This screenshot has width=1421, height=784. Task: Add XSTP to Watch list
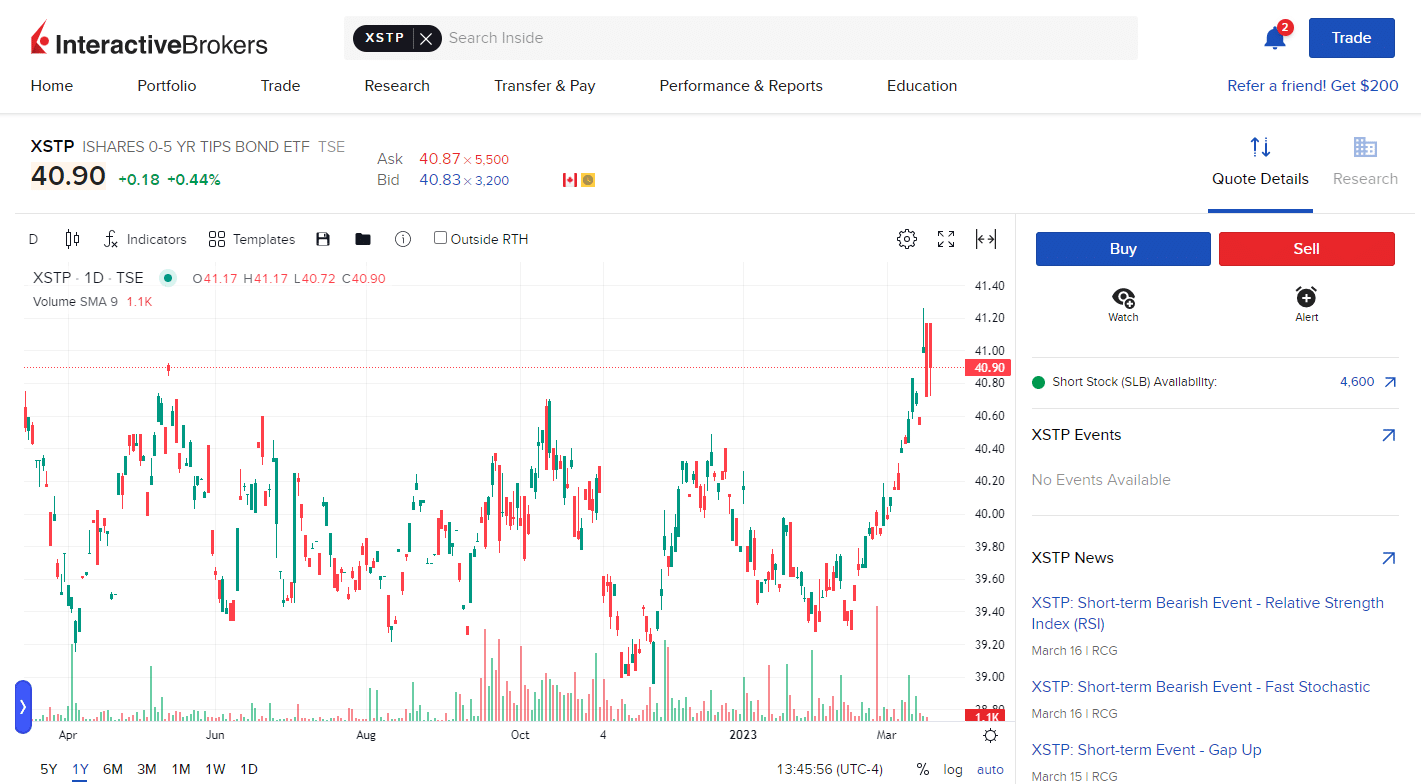(1123, 305)
